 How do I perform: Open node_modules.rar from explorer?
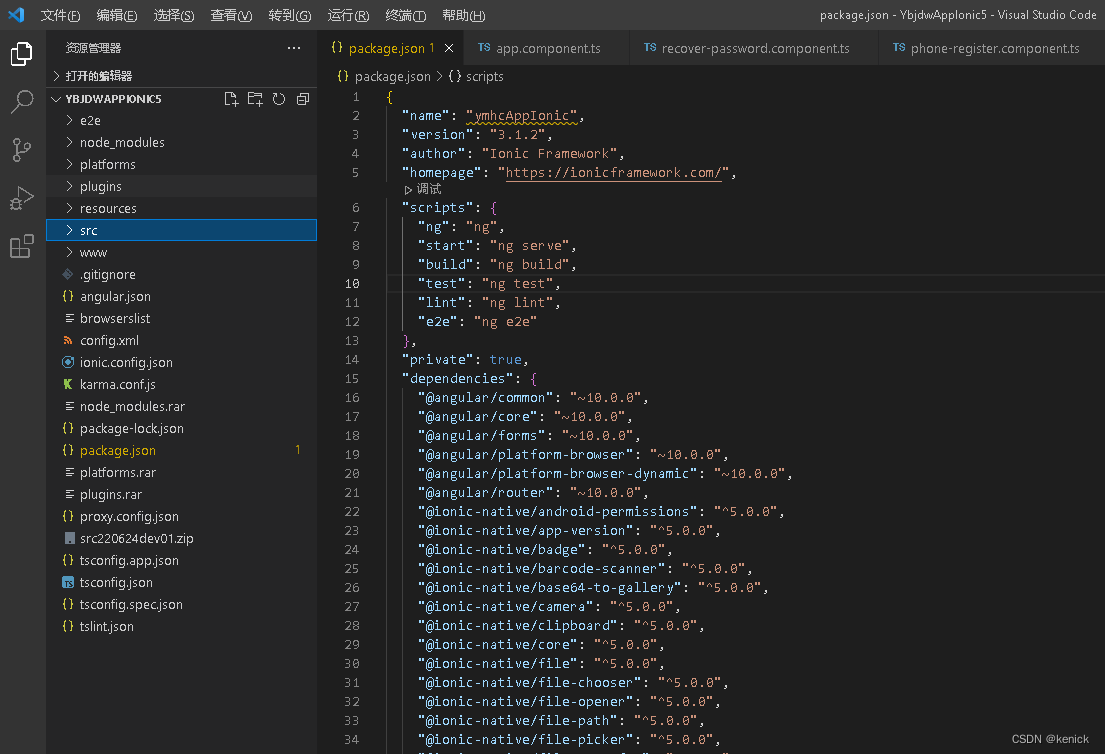[182, 407]
